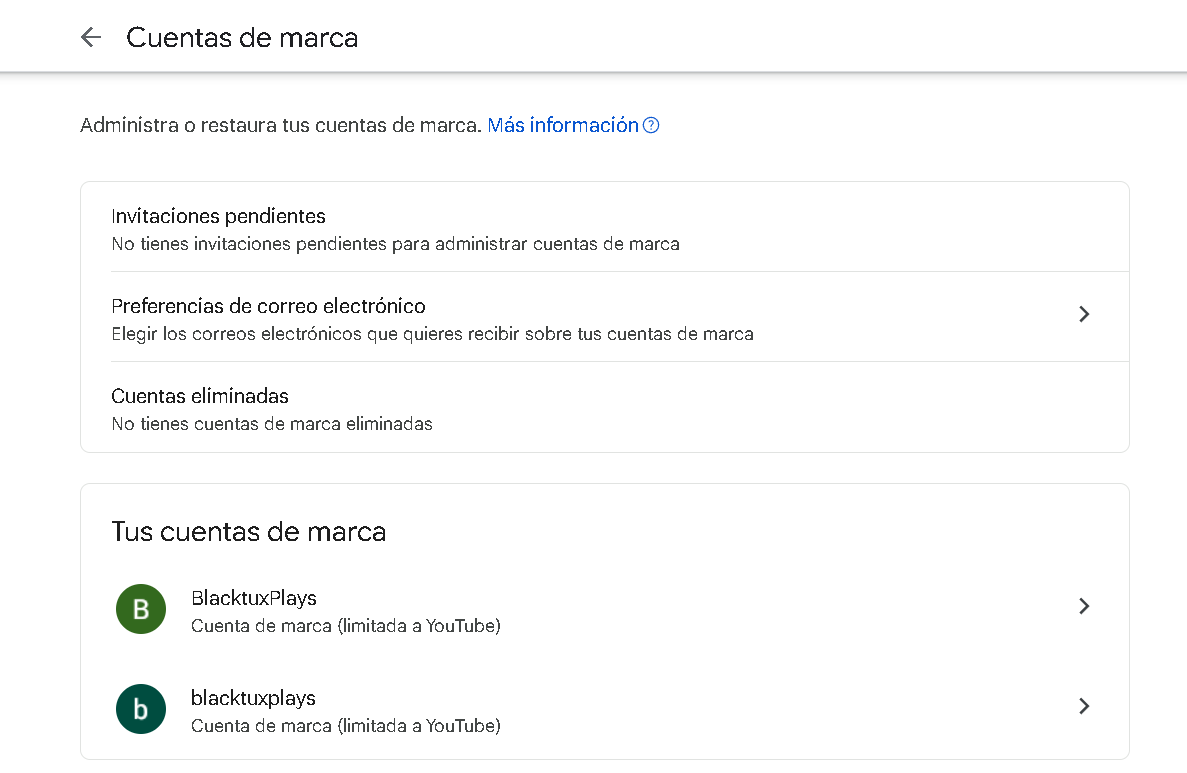Click the teal lowercase b avatar

tap(141, 709)
